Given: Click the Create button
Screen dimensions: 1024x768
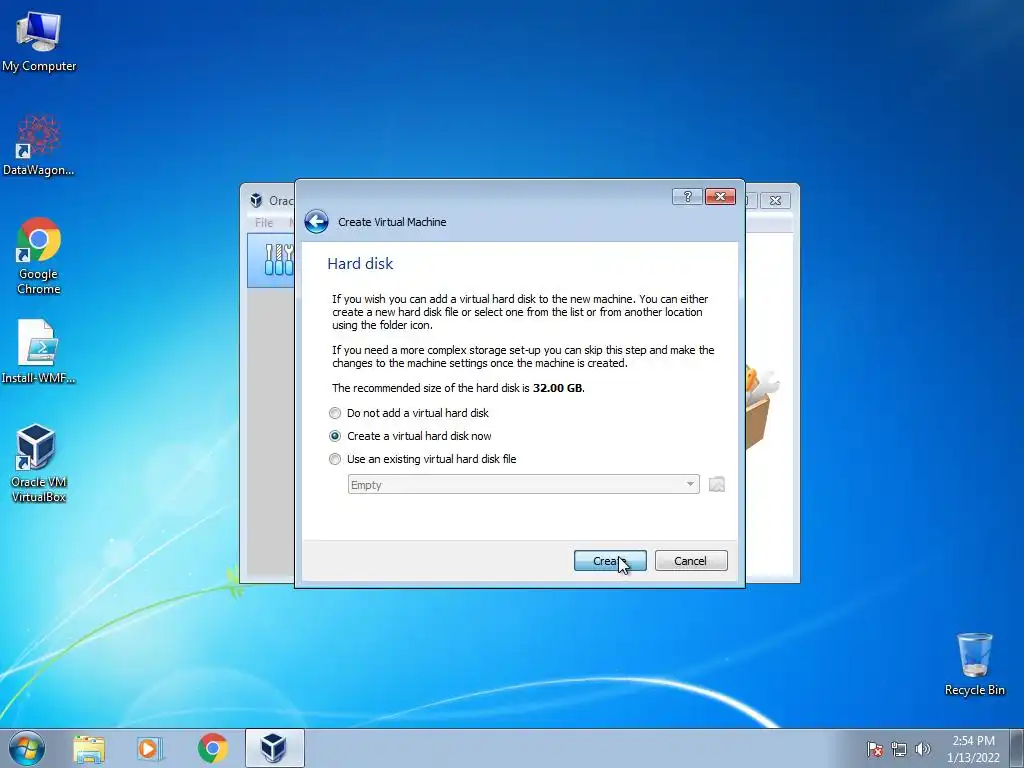Looking at the screenshot, I should [610, 561].
